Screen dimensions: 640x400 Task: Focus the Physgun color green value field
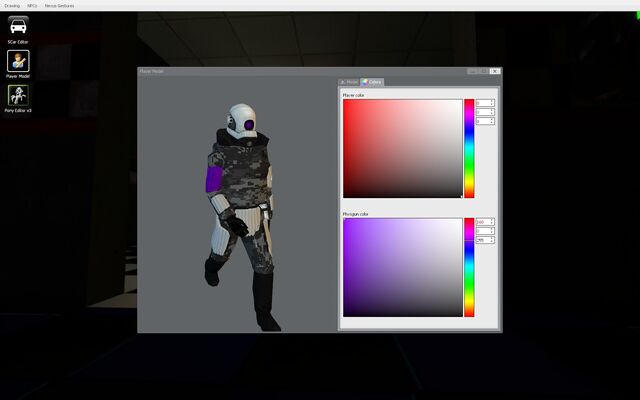(485, 231)
